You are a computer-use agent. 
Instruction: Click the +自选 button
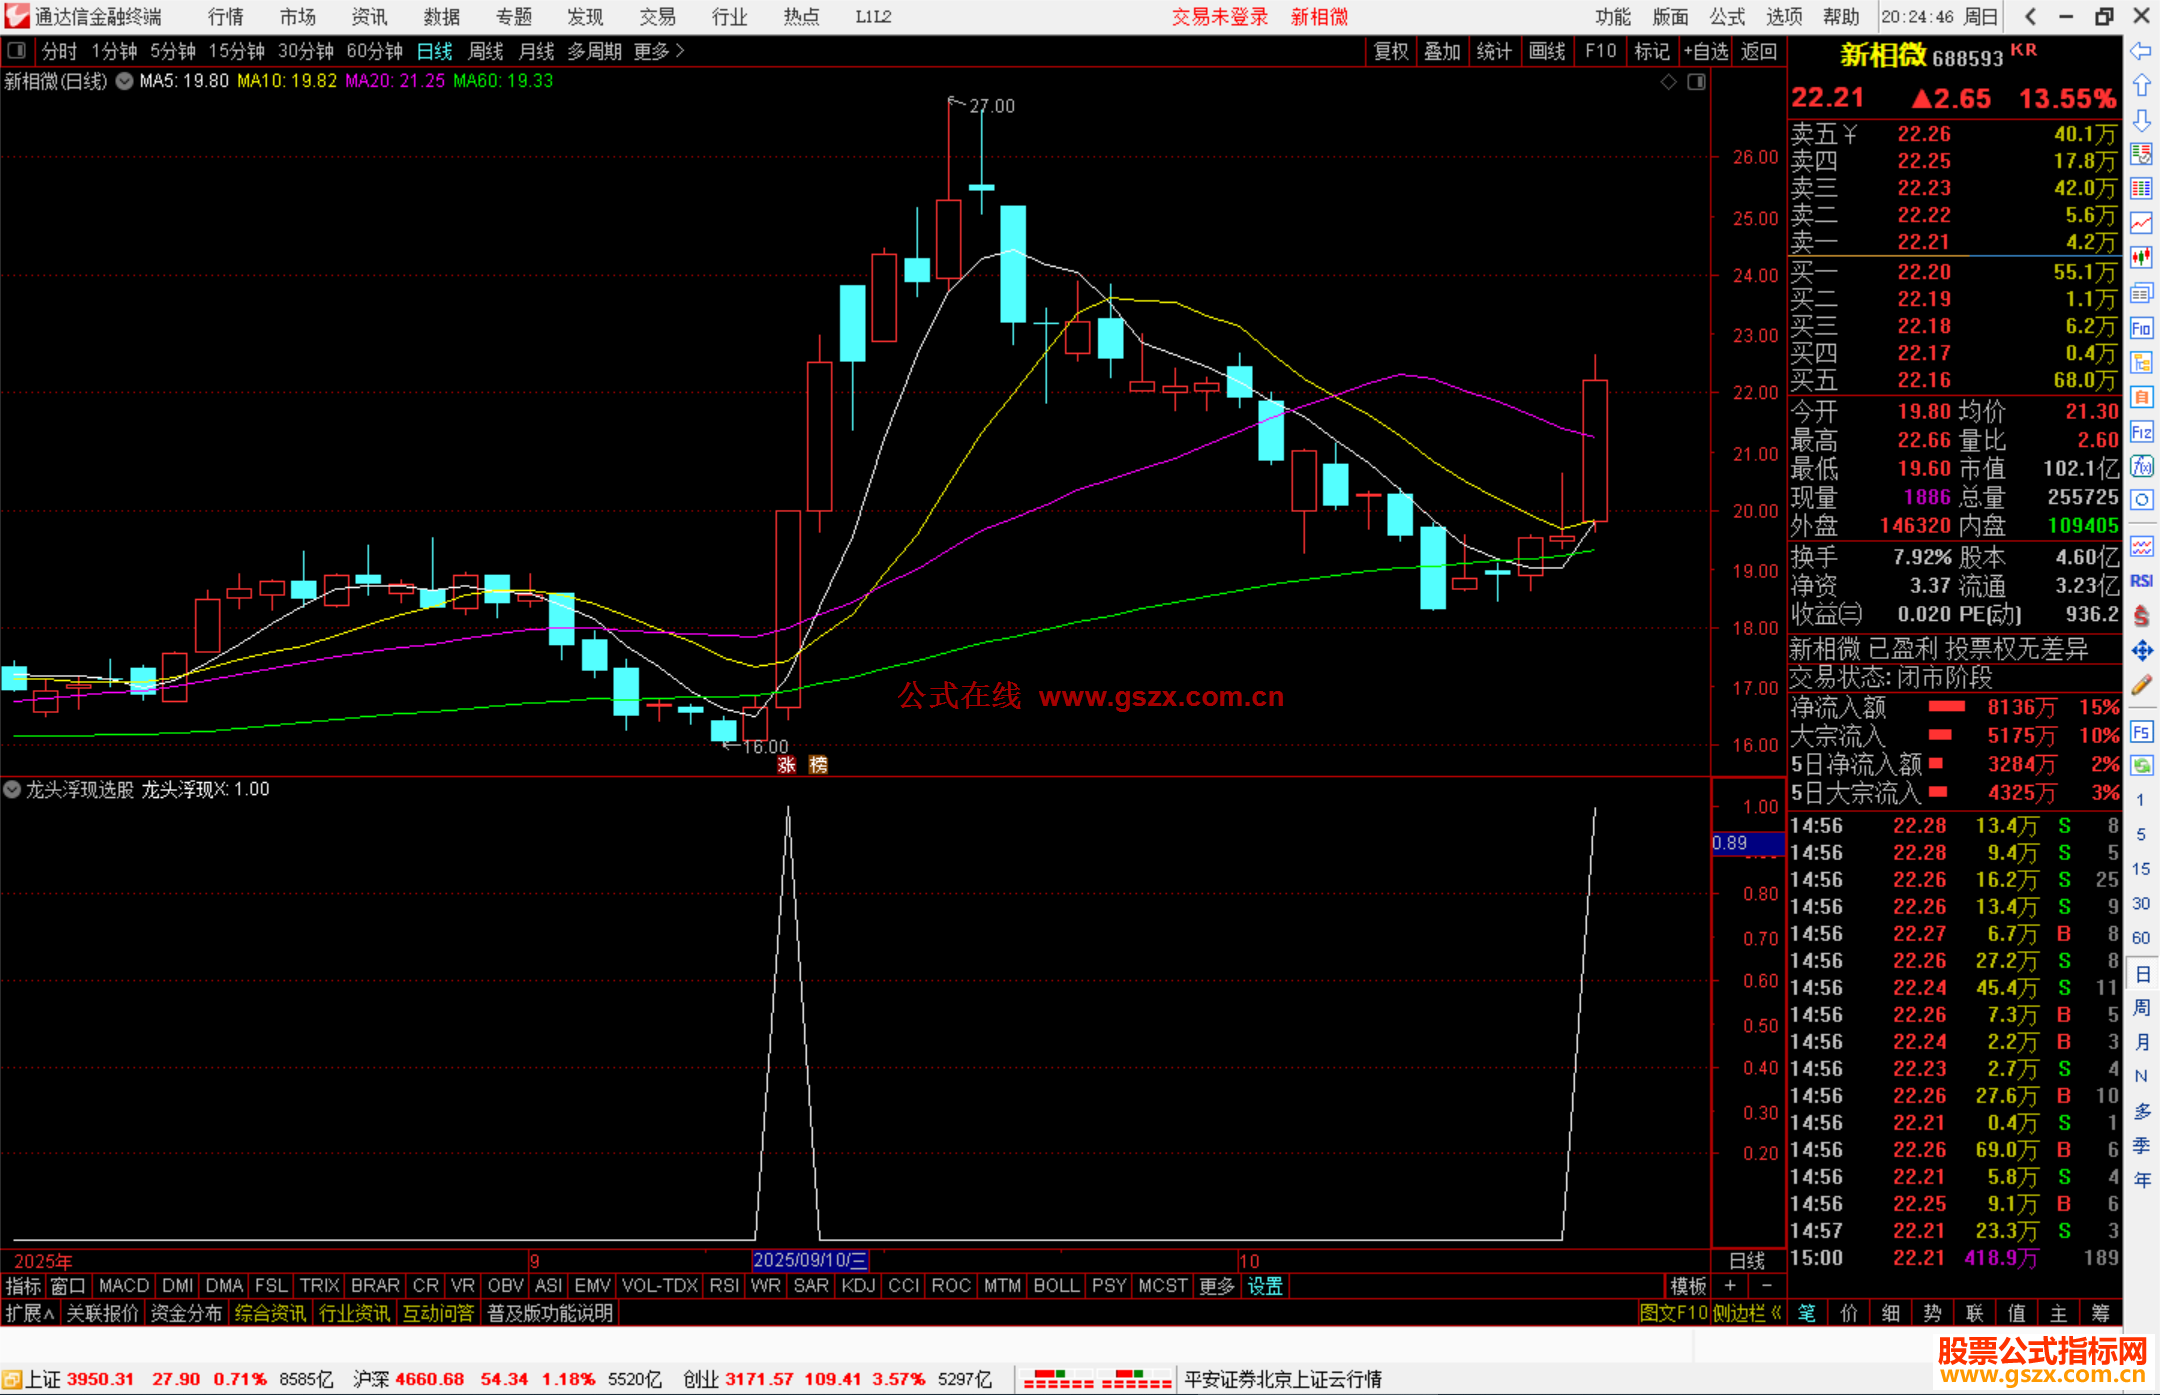[x=1705, y=51]
